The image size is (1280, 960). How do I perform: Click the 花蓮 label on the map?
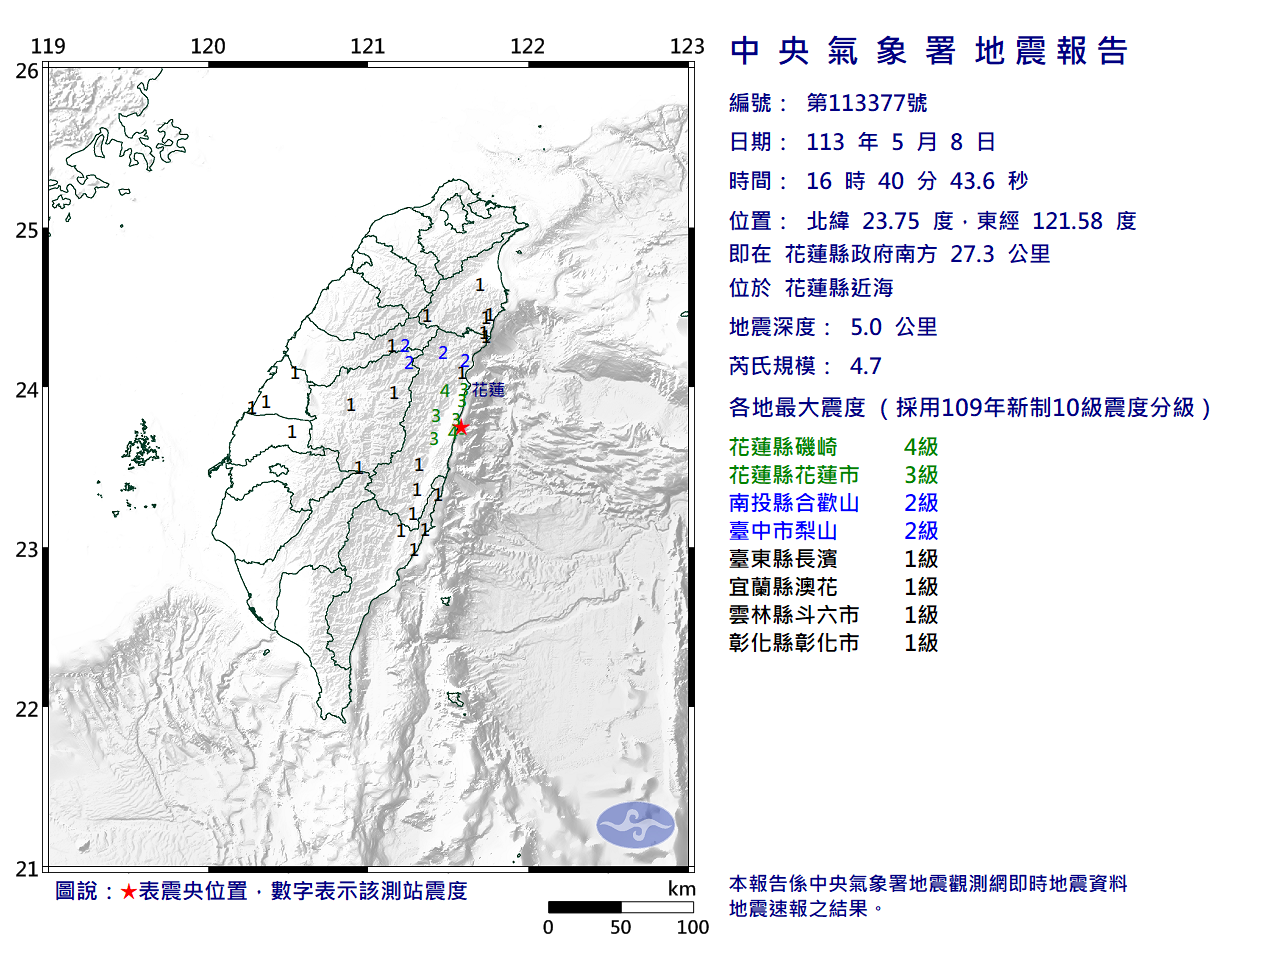(488, 390)
